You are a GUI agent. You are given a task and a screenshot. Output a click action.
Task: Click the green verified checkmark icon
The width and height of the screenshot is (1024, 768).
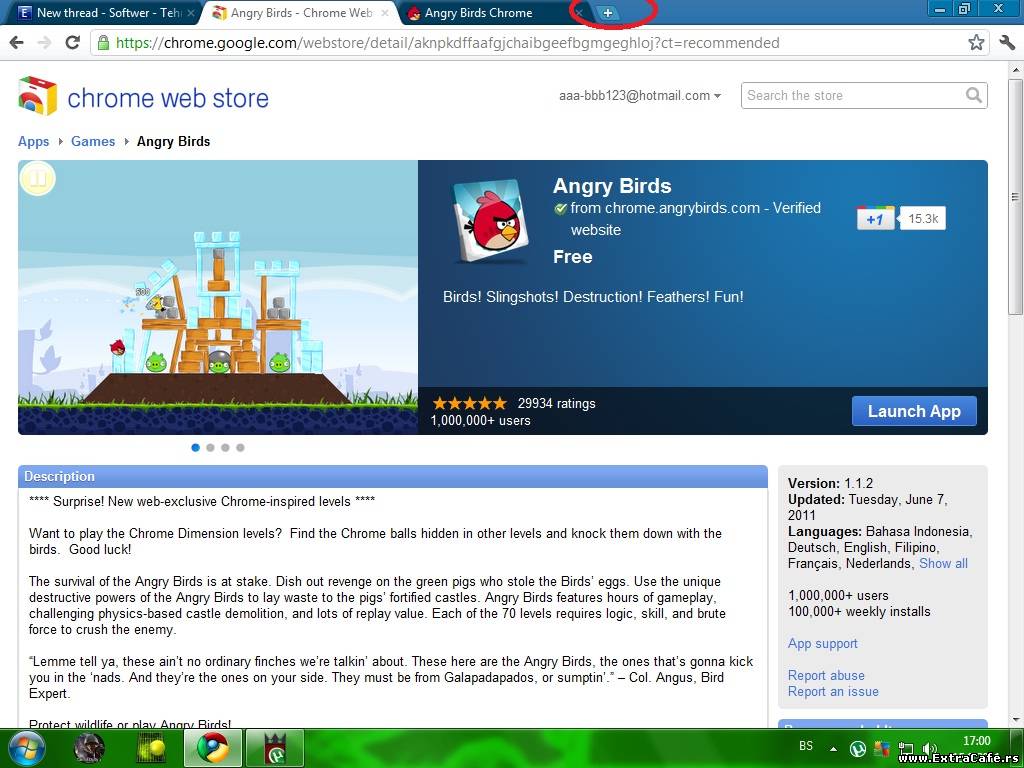[560, 209]
